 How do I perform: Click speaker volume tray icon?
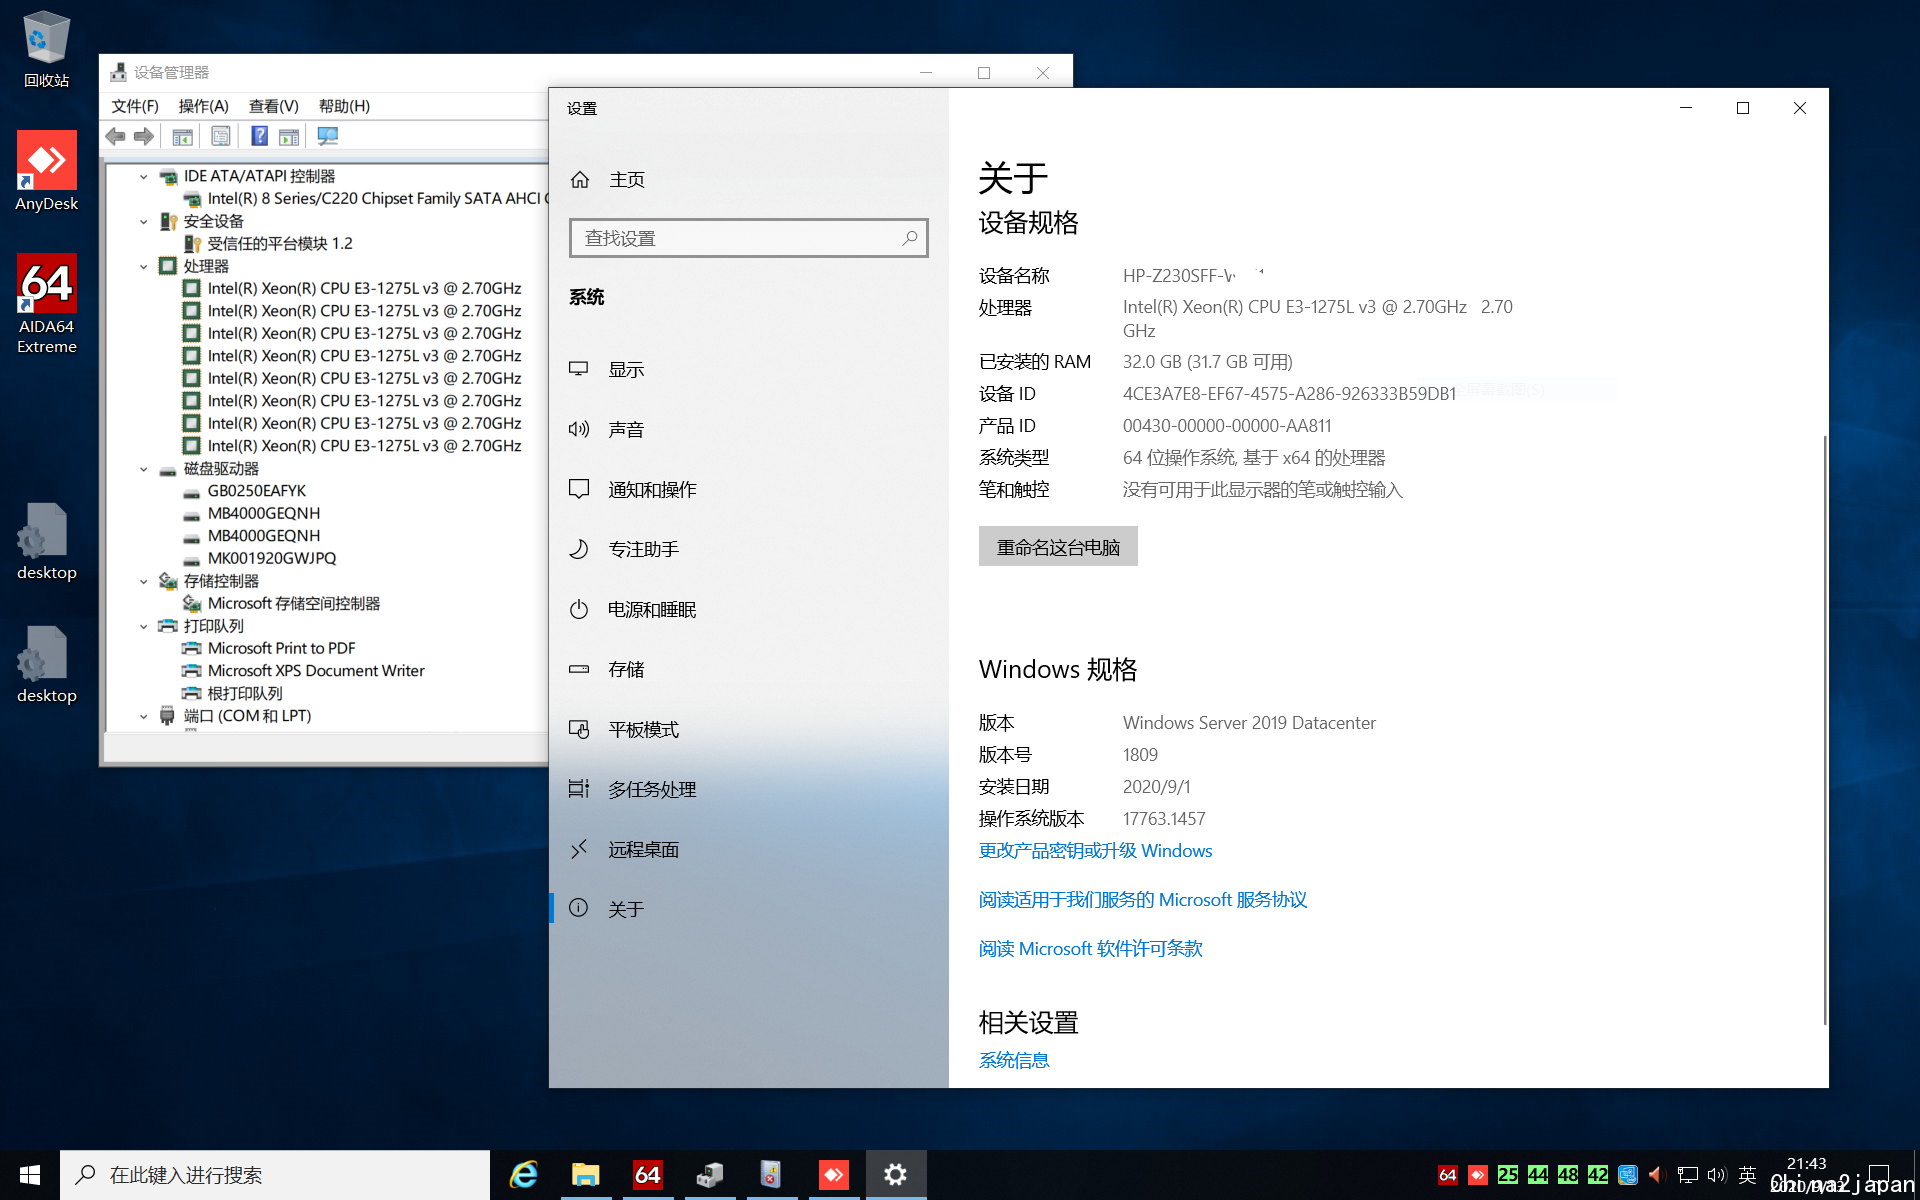coord(1717,1175)
